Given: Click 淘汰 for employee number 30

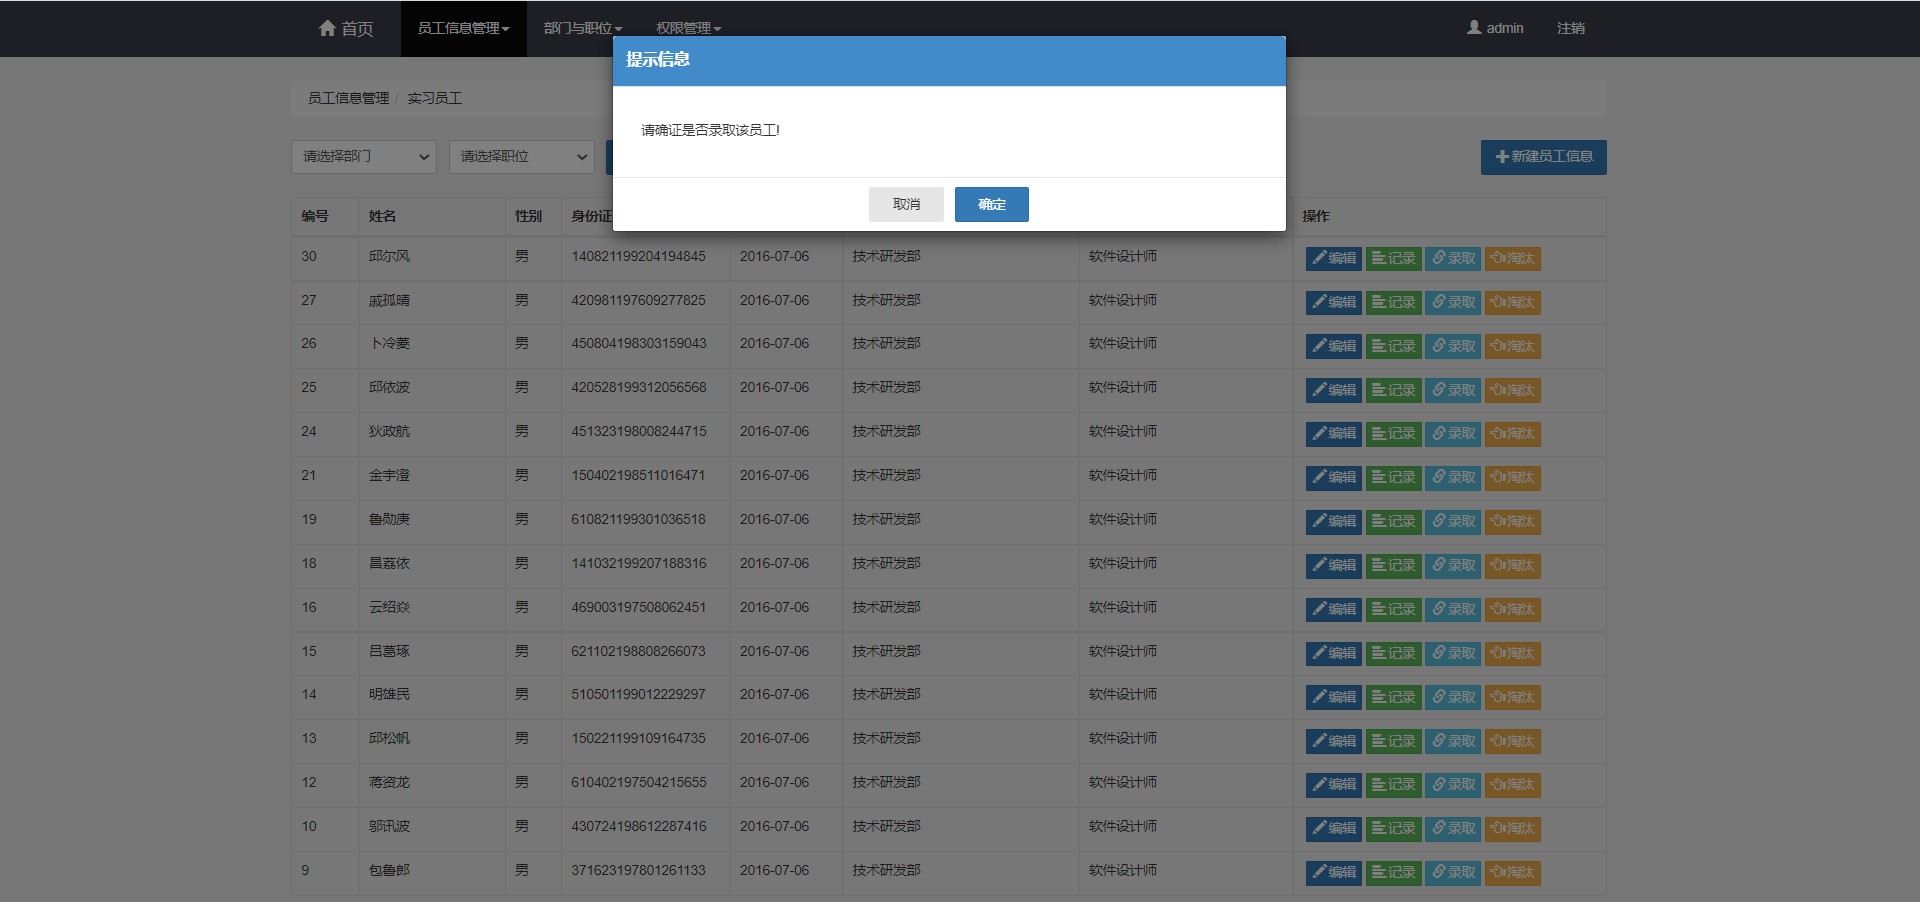Looking at the screenshot, I should coord(1512,258).
